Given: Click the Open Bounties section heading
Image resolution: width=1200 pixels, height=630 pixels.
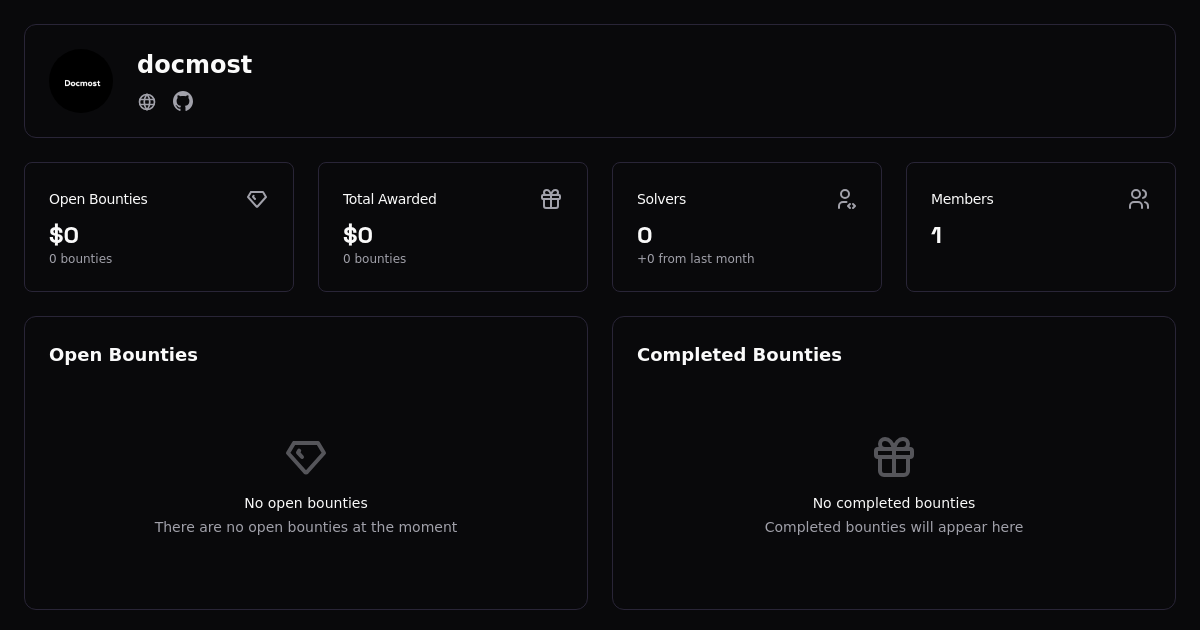Looking at the screenshot, I should pos(123,355).
